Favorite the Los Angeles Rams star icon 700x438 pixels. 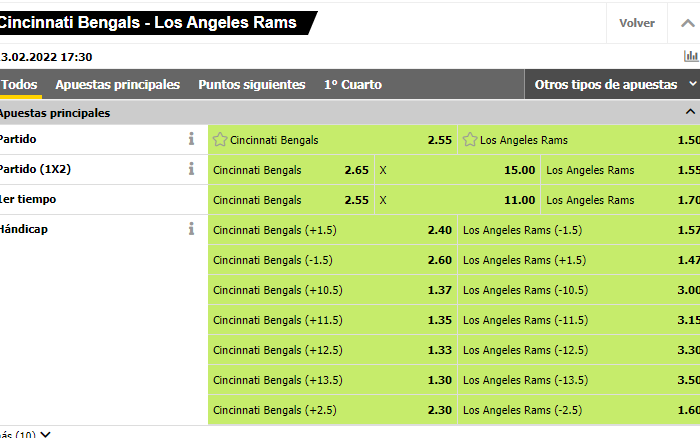click(x=470, y=140)
